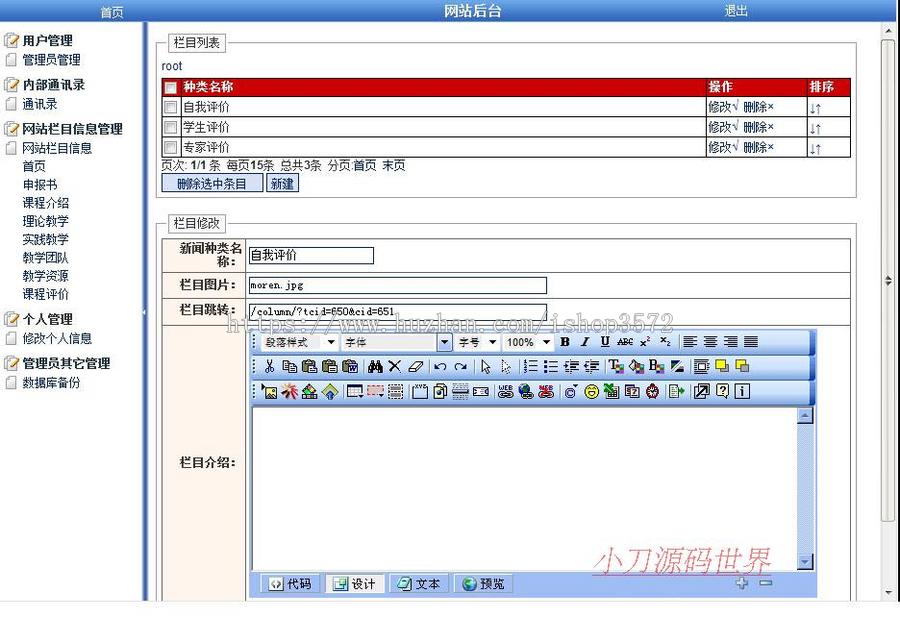The width and height of the screenshot is (900, 642).
Task: Click the delete X icon in editor
Action: 395,367
